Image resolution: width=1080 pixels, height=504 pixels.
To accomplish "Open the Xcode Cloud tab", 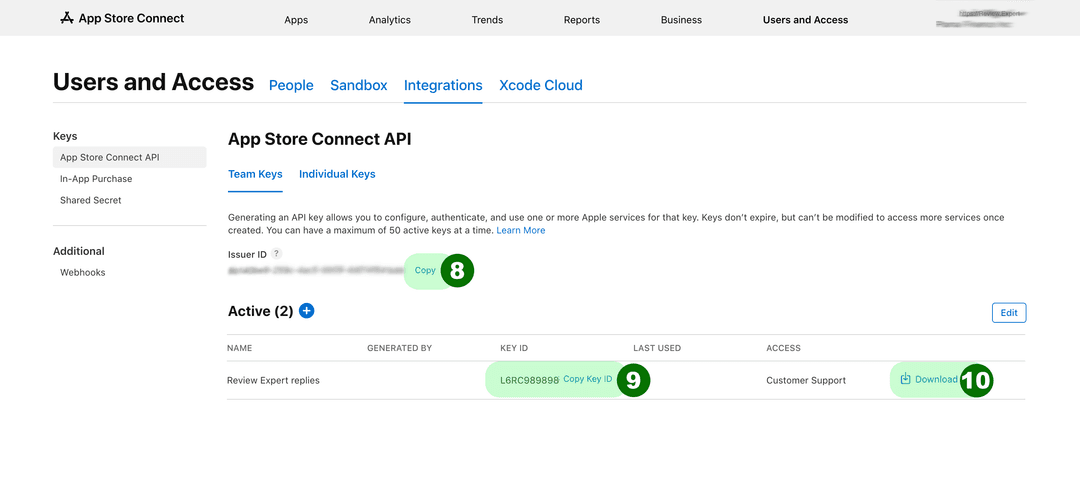I will click(541, 85).
